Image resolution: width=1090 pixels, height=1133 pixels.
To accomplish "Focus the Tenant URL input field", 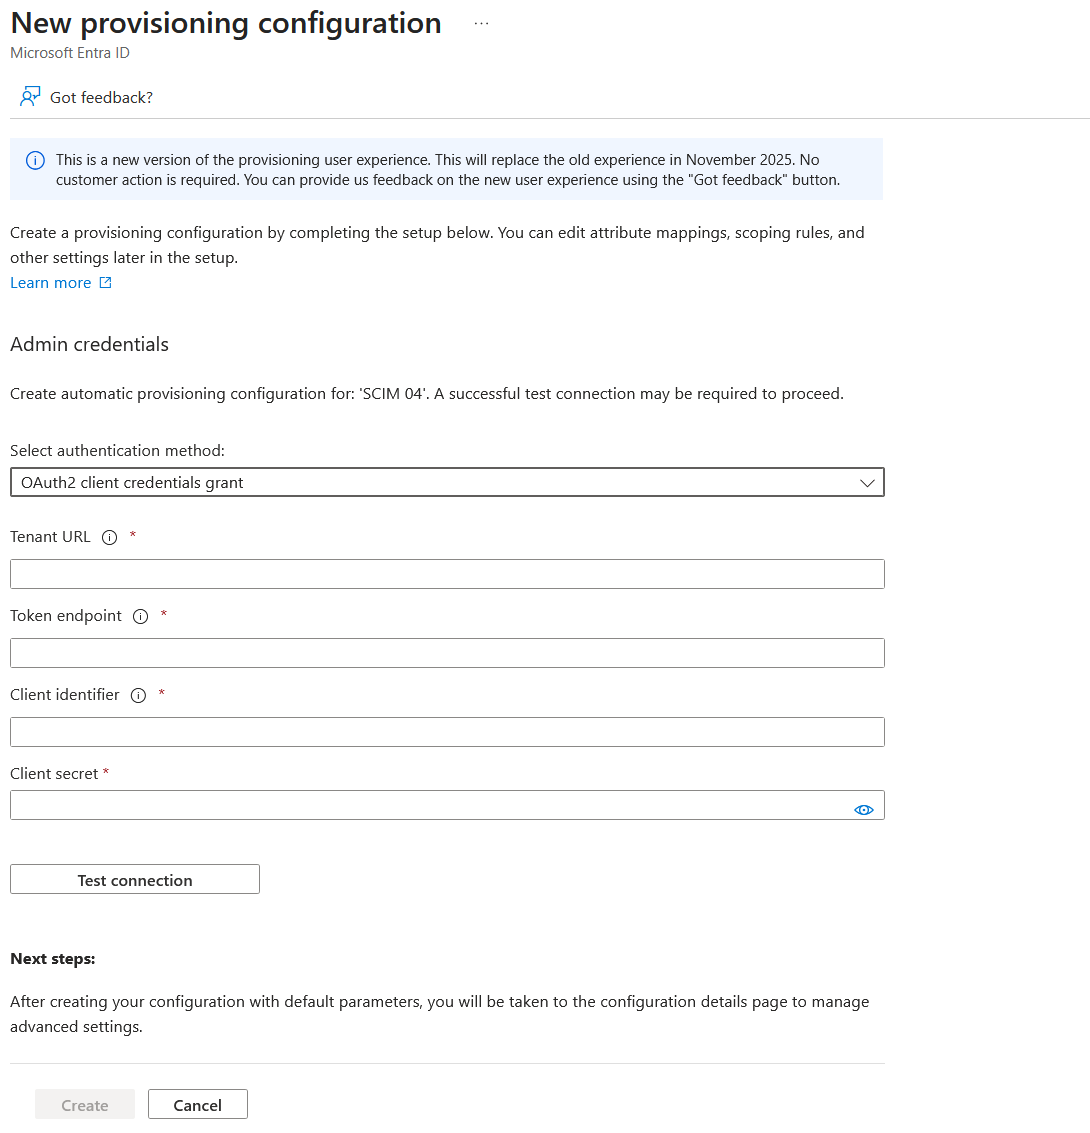I will click(x=447, y=574).
